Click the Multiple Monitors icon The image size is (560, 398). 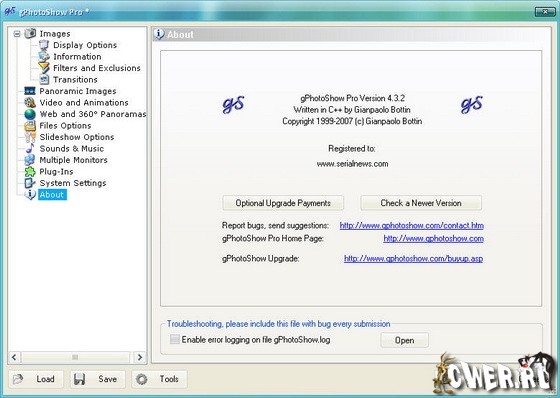pyautogui.click(x=30, y=160)
